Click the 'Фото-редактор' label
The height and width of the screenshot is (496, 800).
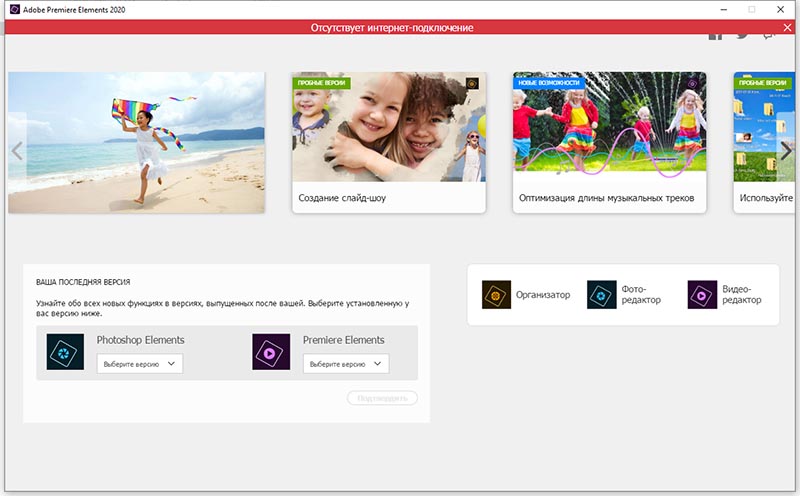coord(641,294)
